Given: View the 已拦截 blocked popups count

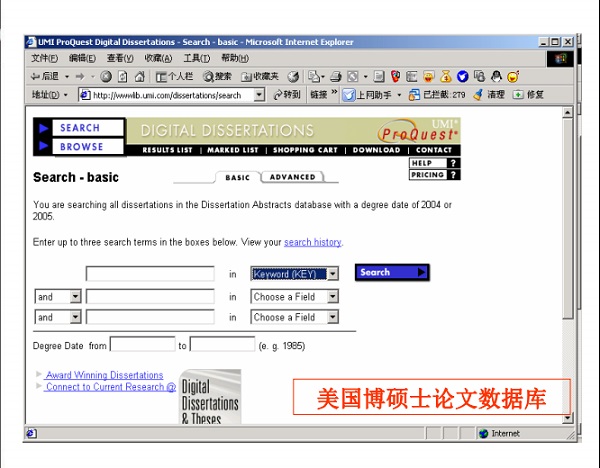Looking at the screenshot, I should click(437, 95).
